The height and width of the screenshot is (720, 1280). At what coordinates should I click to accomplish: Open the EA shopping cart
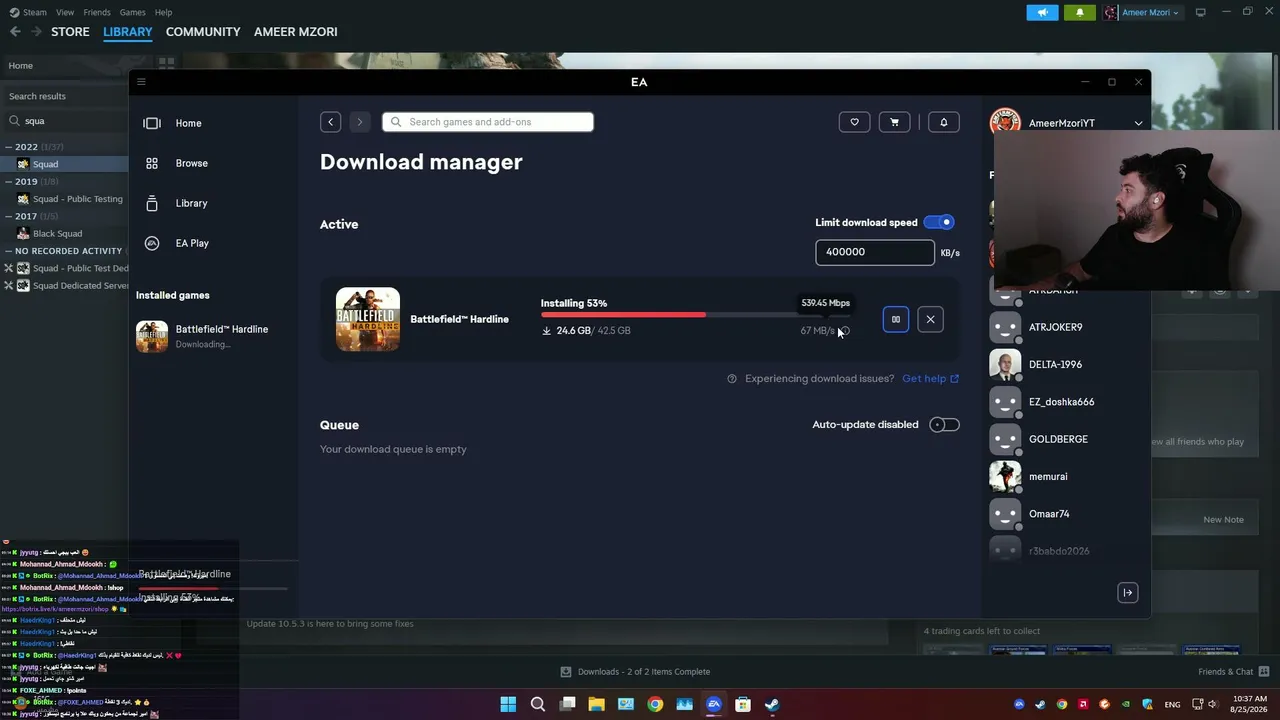(894, 122)
